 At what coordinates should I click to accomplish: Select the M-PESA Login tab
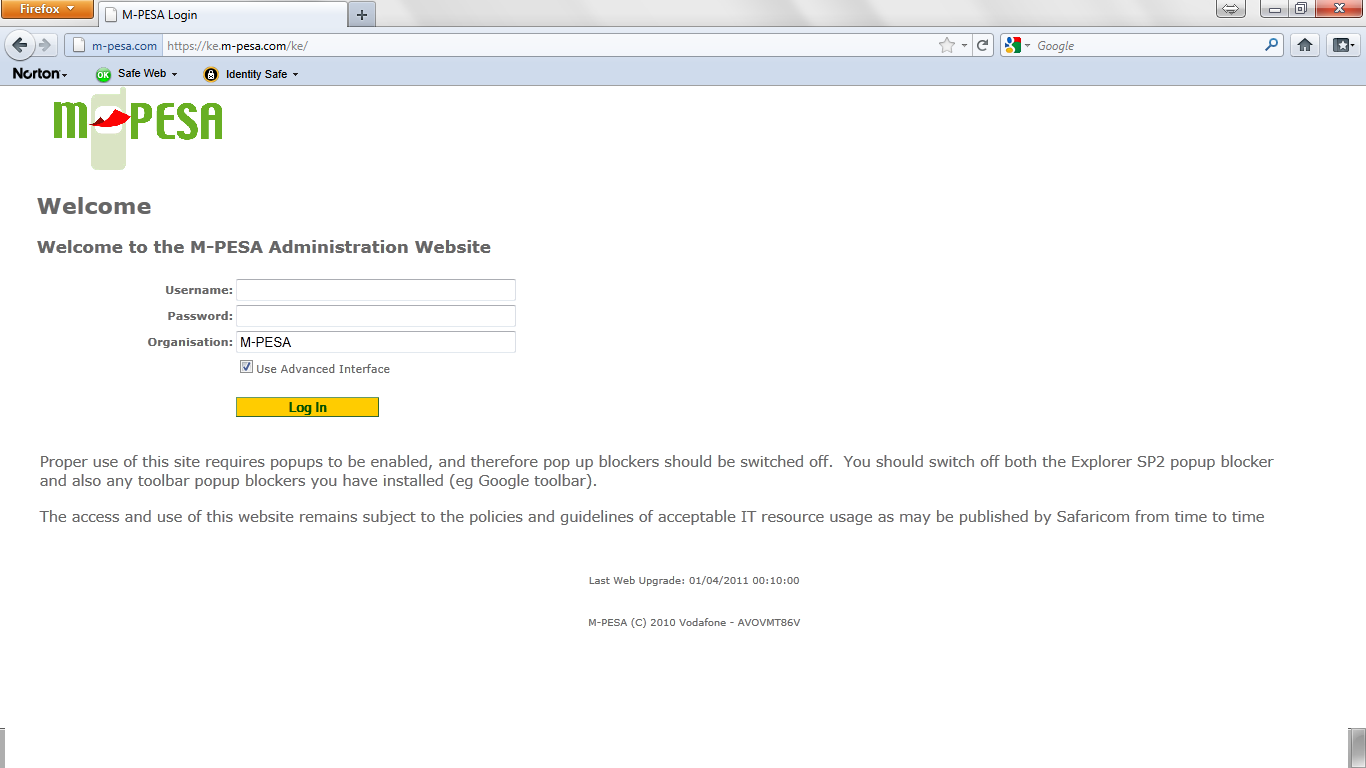[x=222, y=15]
